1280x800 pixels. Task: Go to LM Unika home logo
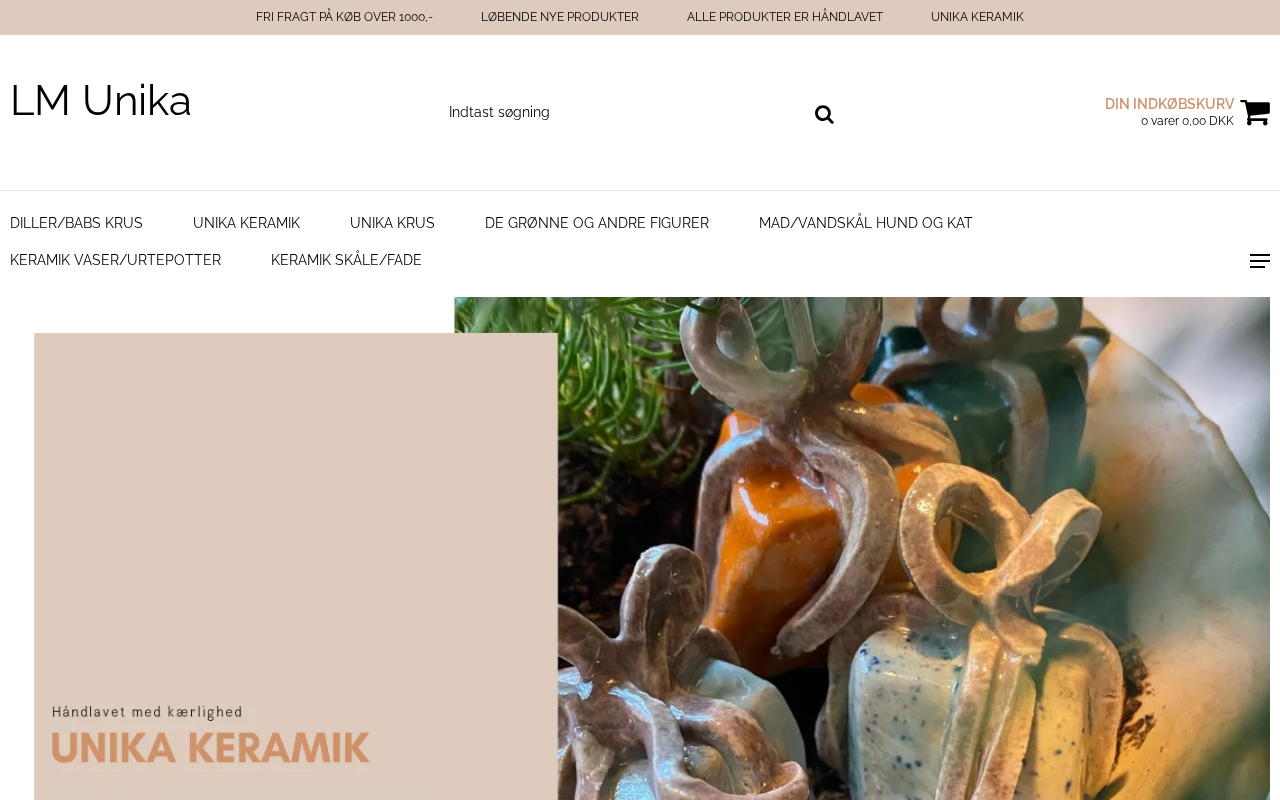click(x=101, y=101)
